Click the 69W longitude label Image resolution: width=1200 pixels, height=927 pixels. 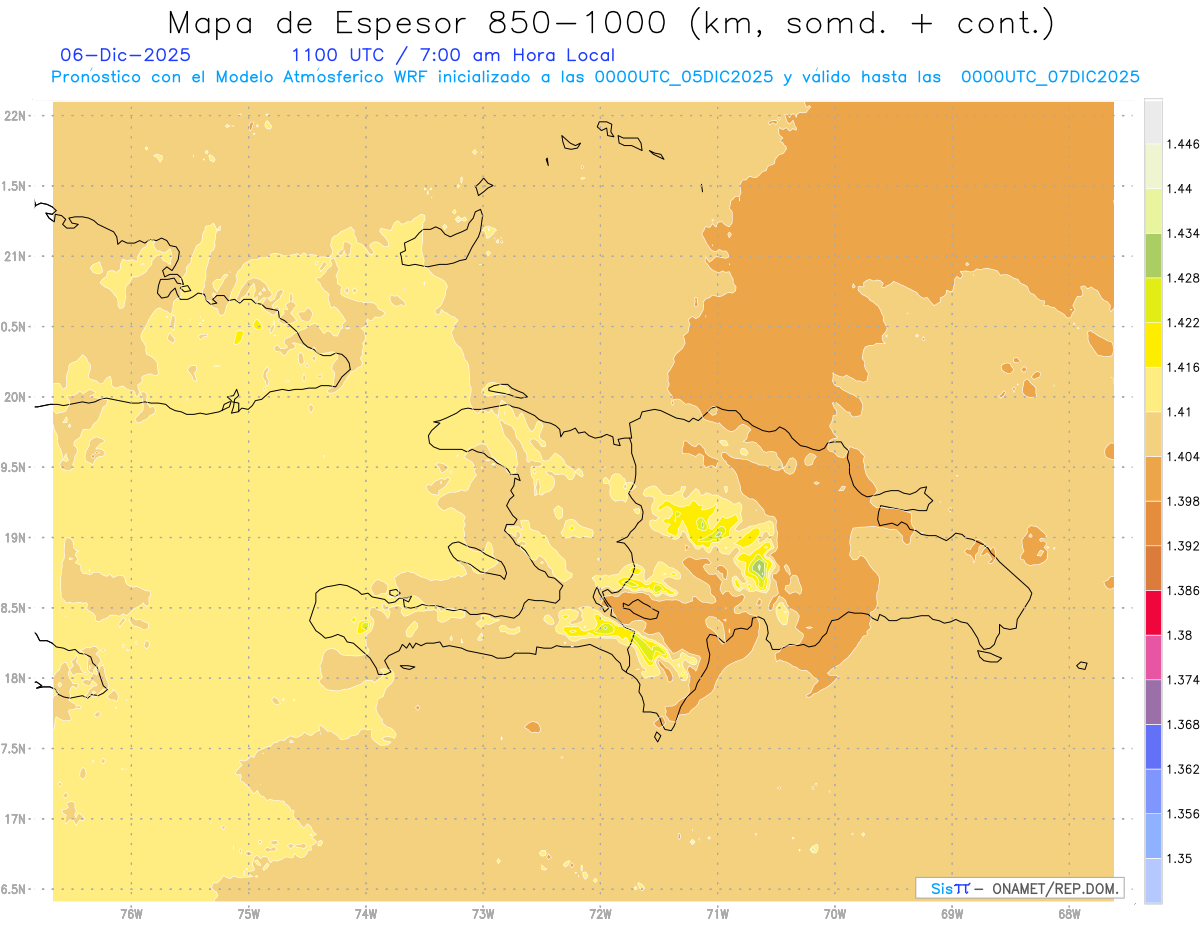click(x=952, y=913)
